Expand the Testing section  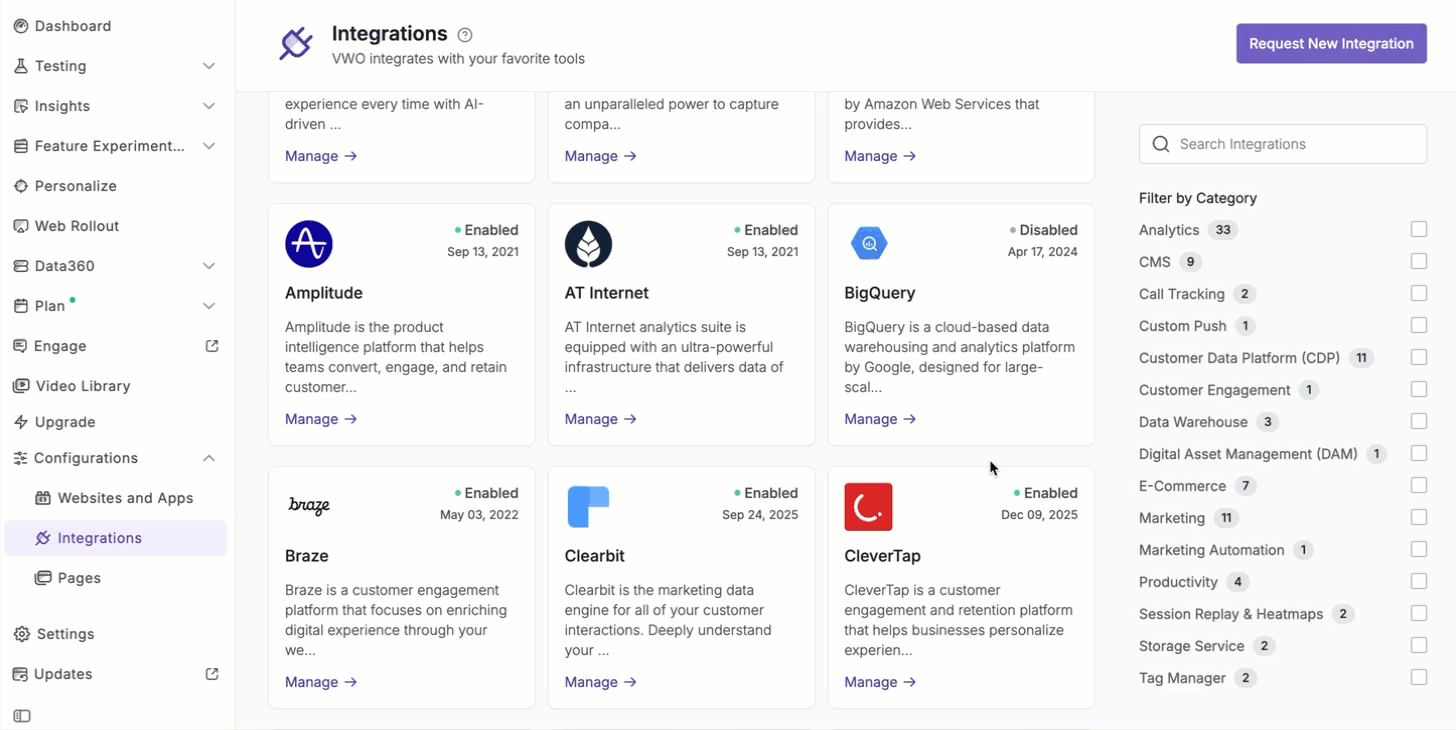point(208,65)
